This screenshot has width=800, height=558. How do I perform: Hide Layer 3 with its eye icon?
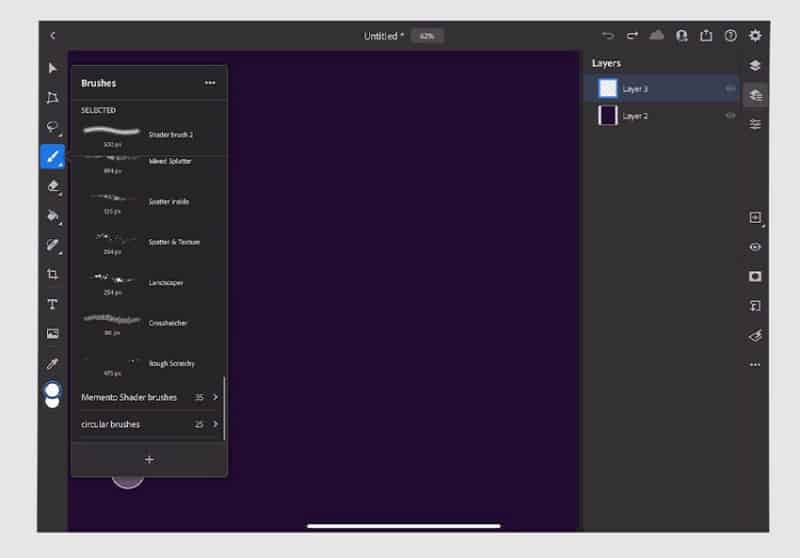(730, 89)
